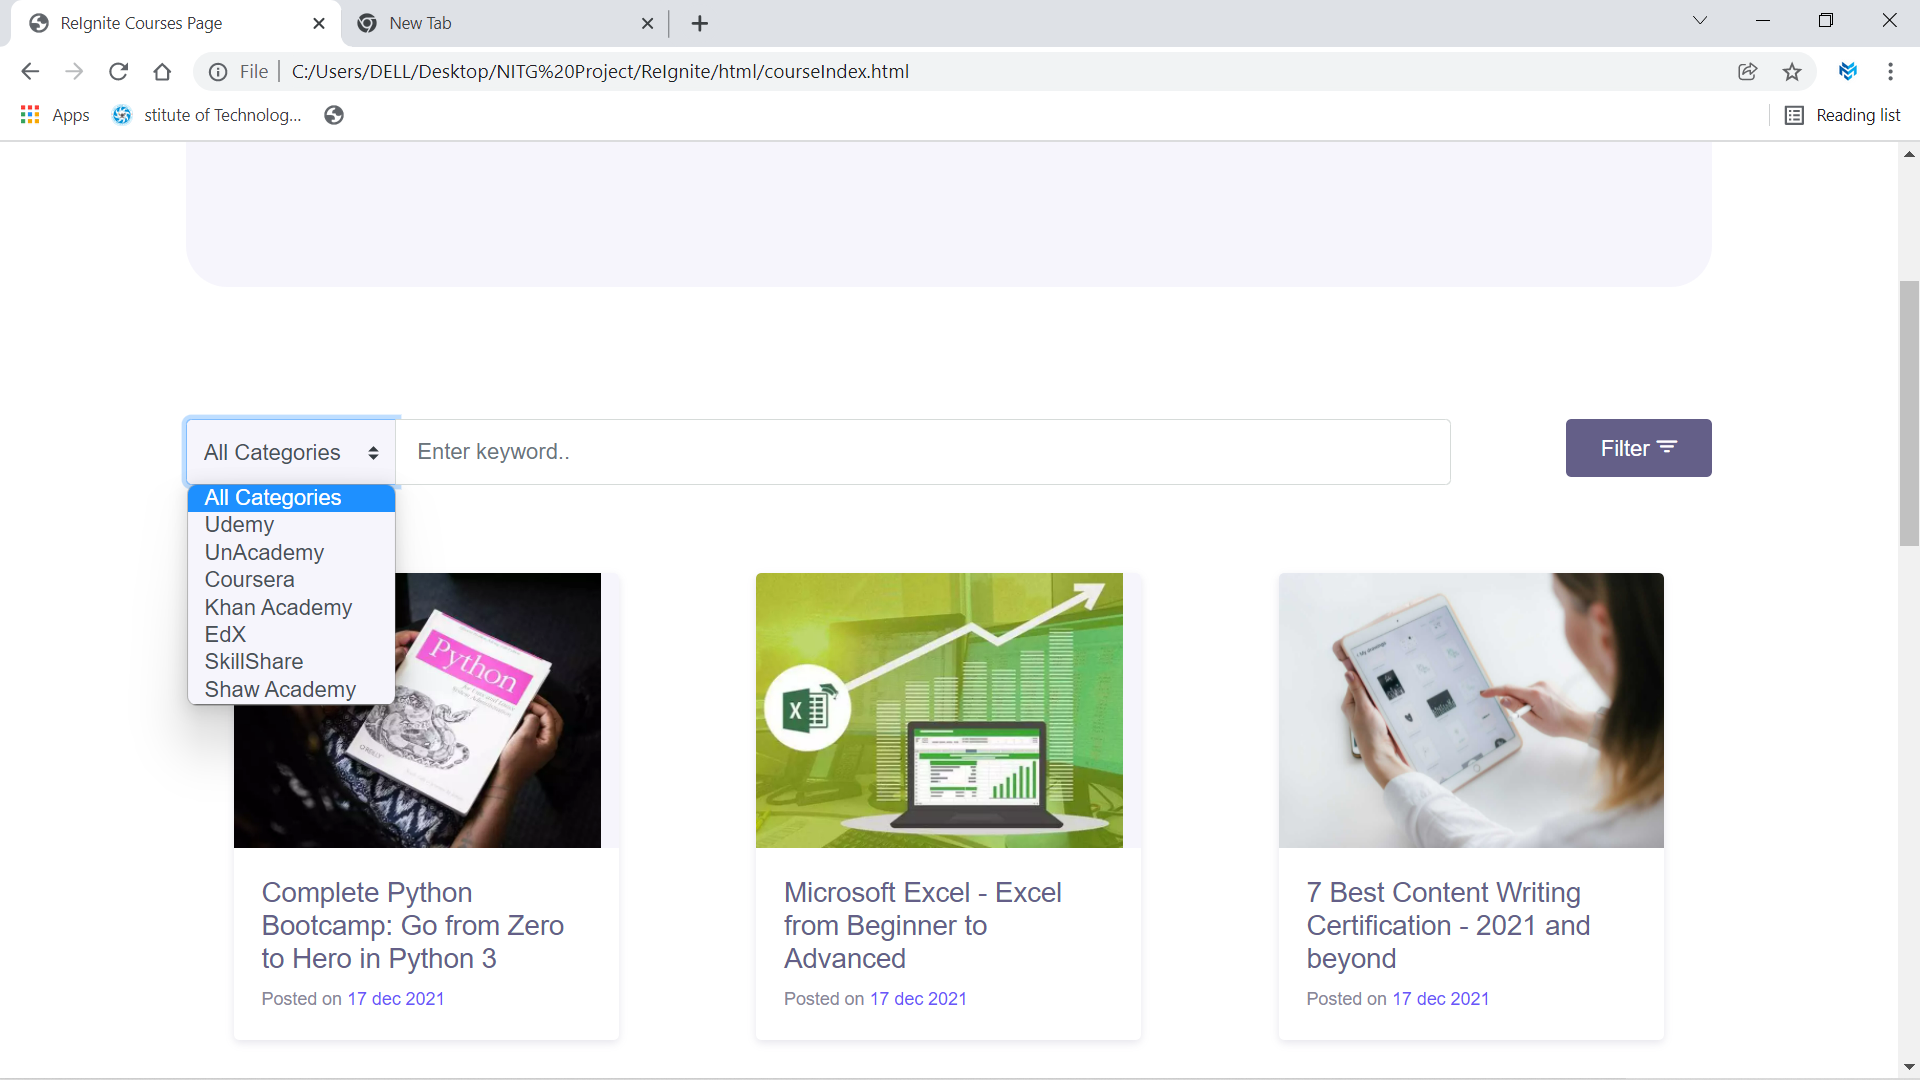Click the back navigation arrow
Screen dimensions: 1920x1080
[x=30, y=71]
